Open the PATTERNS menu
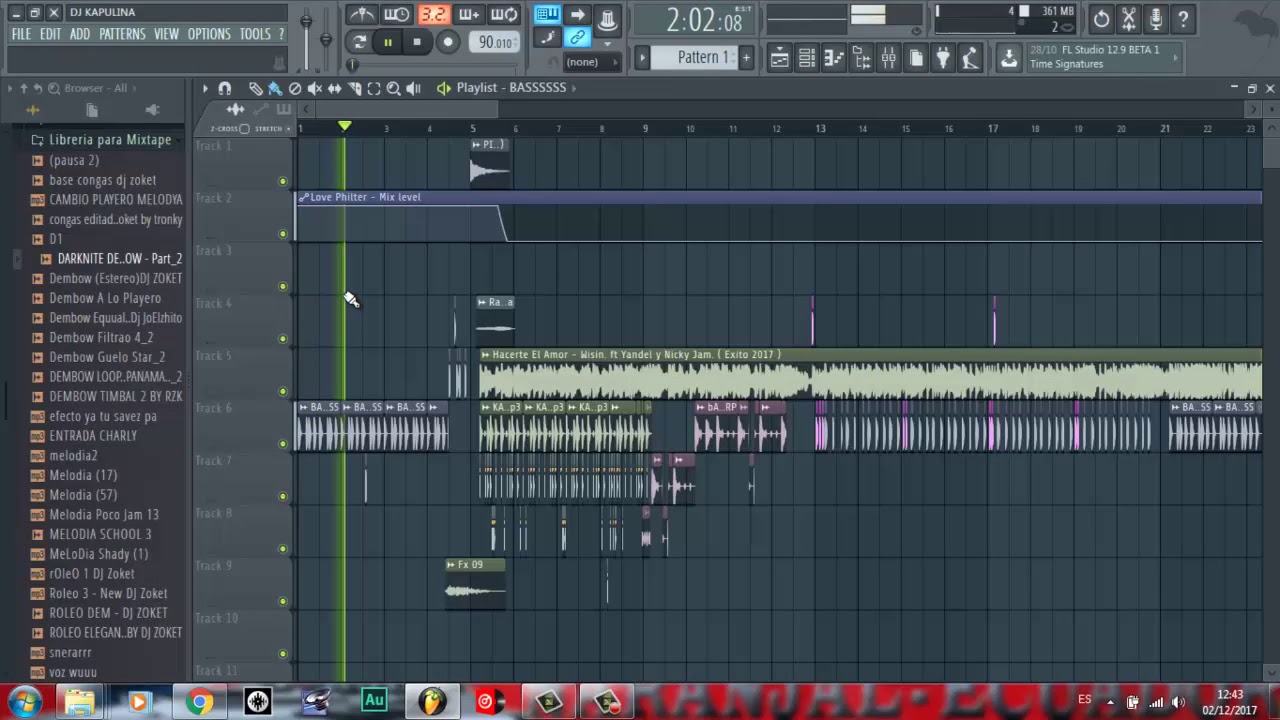This screenshot has height=720, width=1280. pos(122,34)
